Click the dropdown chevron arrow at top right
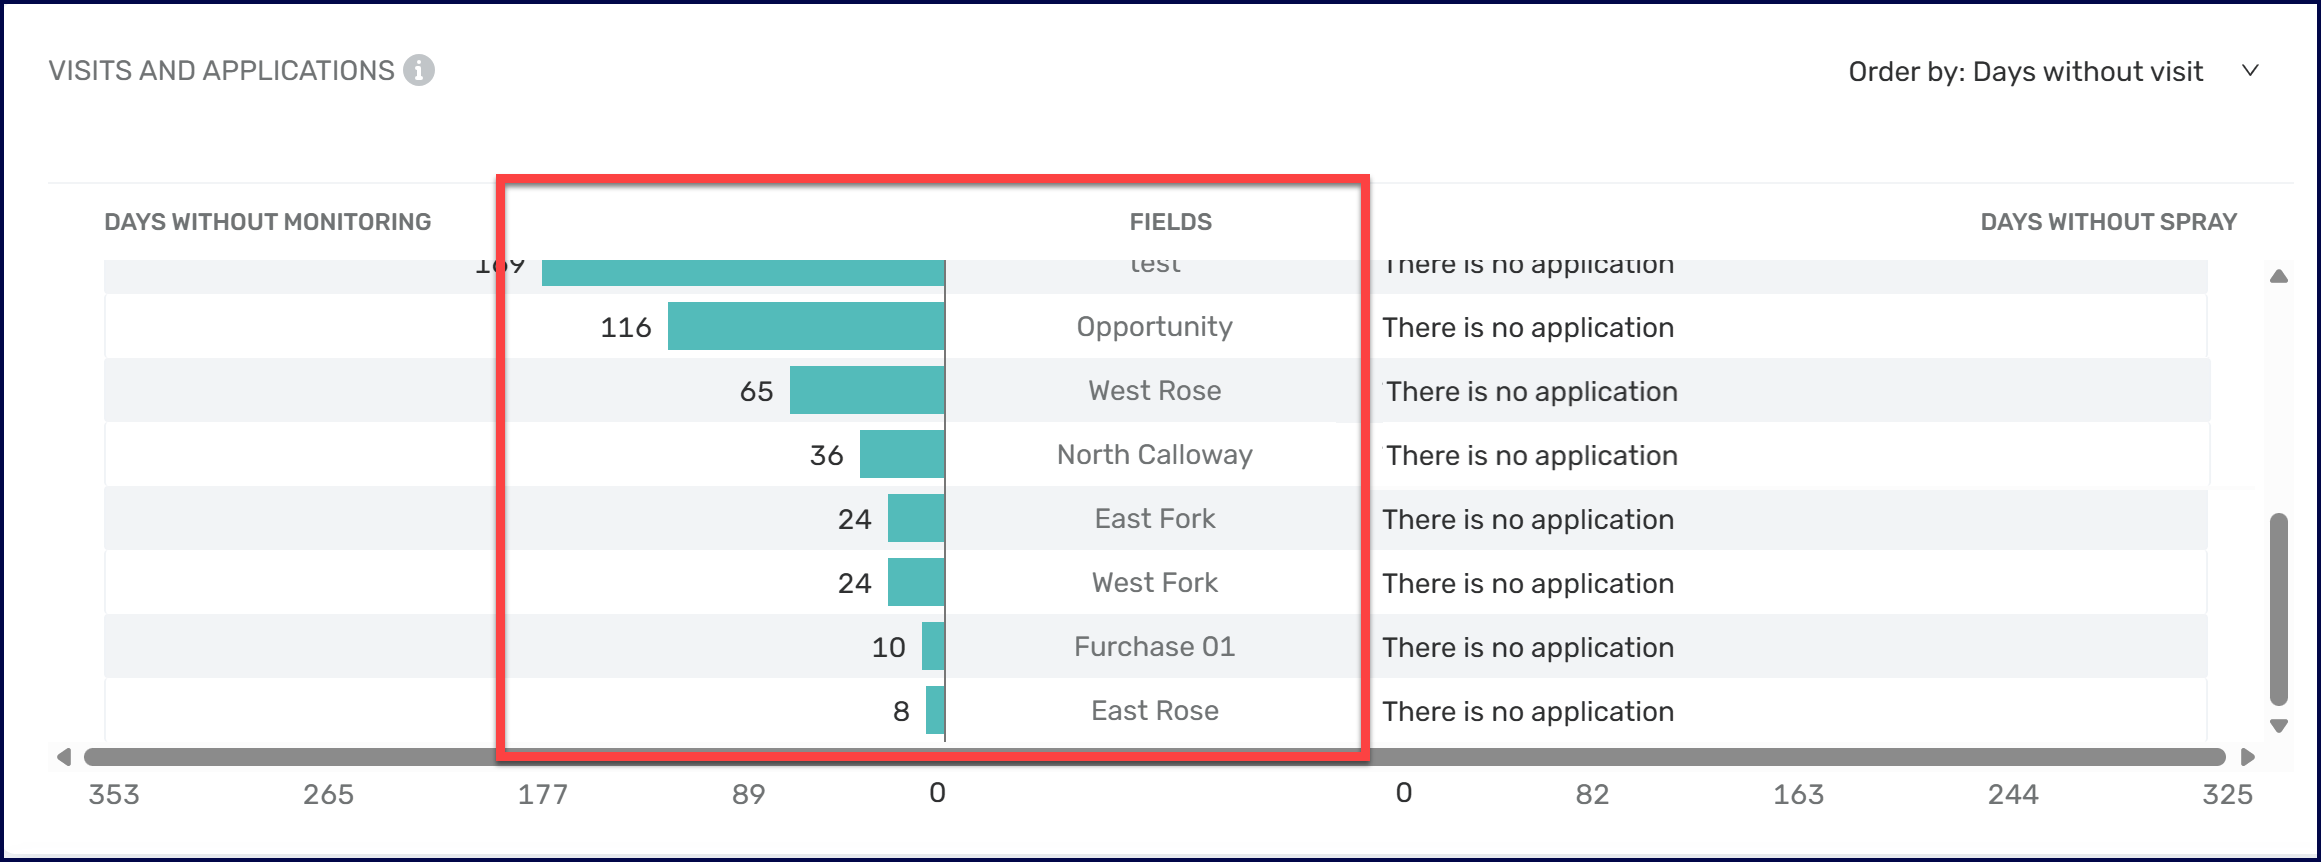Viewport: 2321px width, 862px height. pos(2250,71)
